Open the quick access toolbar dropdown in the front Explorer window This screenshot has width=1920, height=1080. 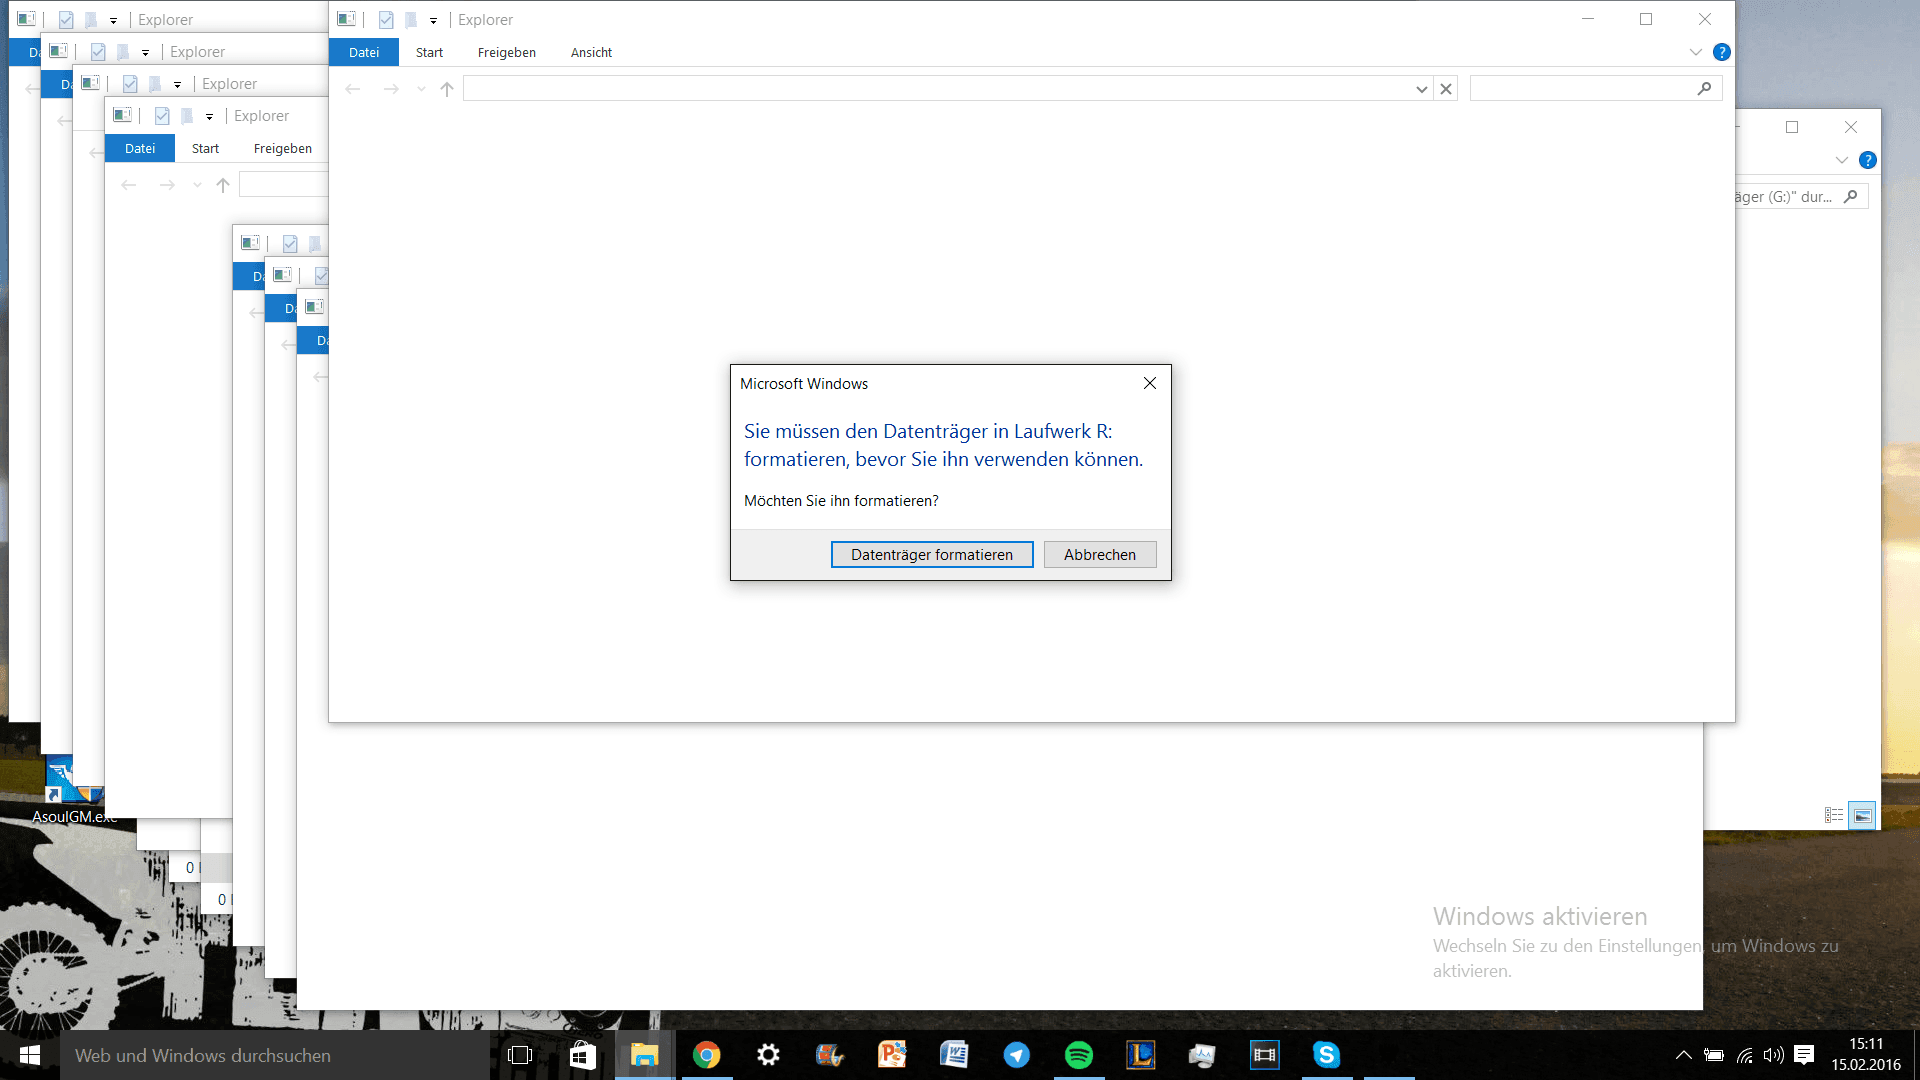click(x=433, y=20)
